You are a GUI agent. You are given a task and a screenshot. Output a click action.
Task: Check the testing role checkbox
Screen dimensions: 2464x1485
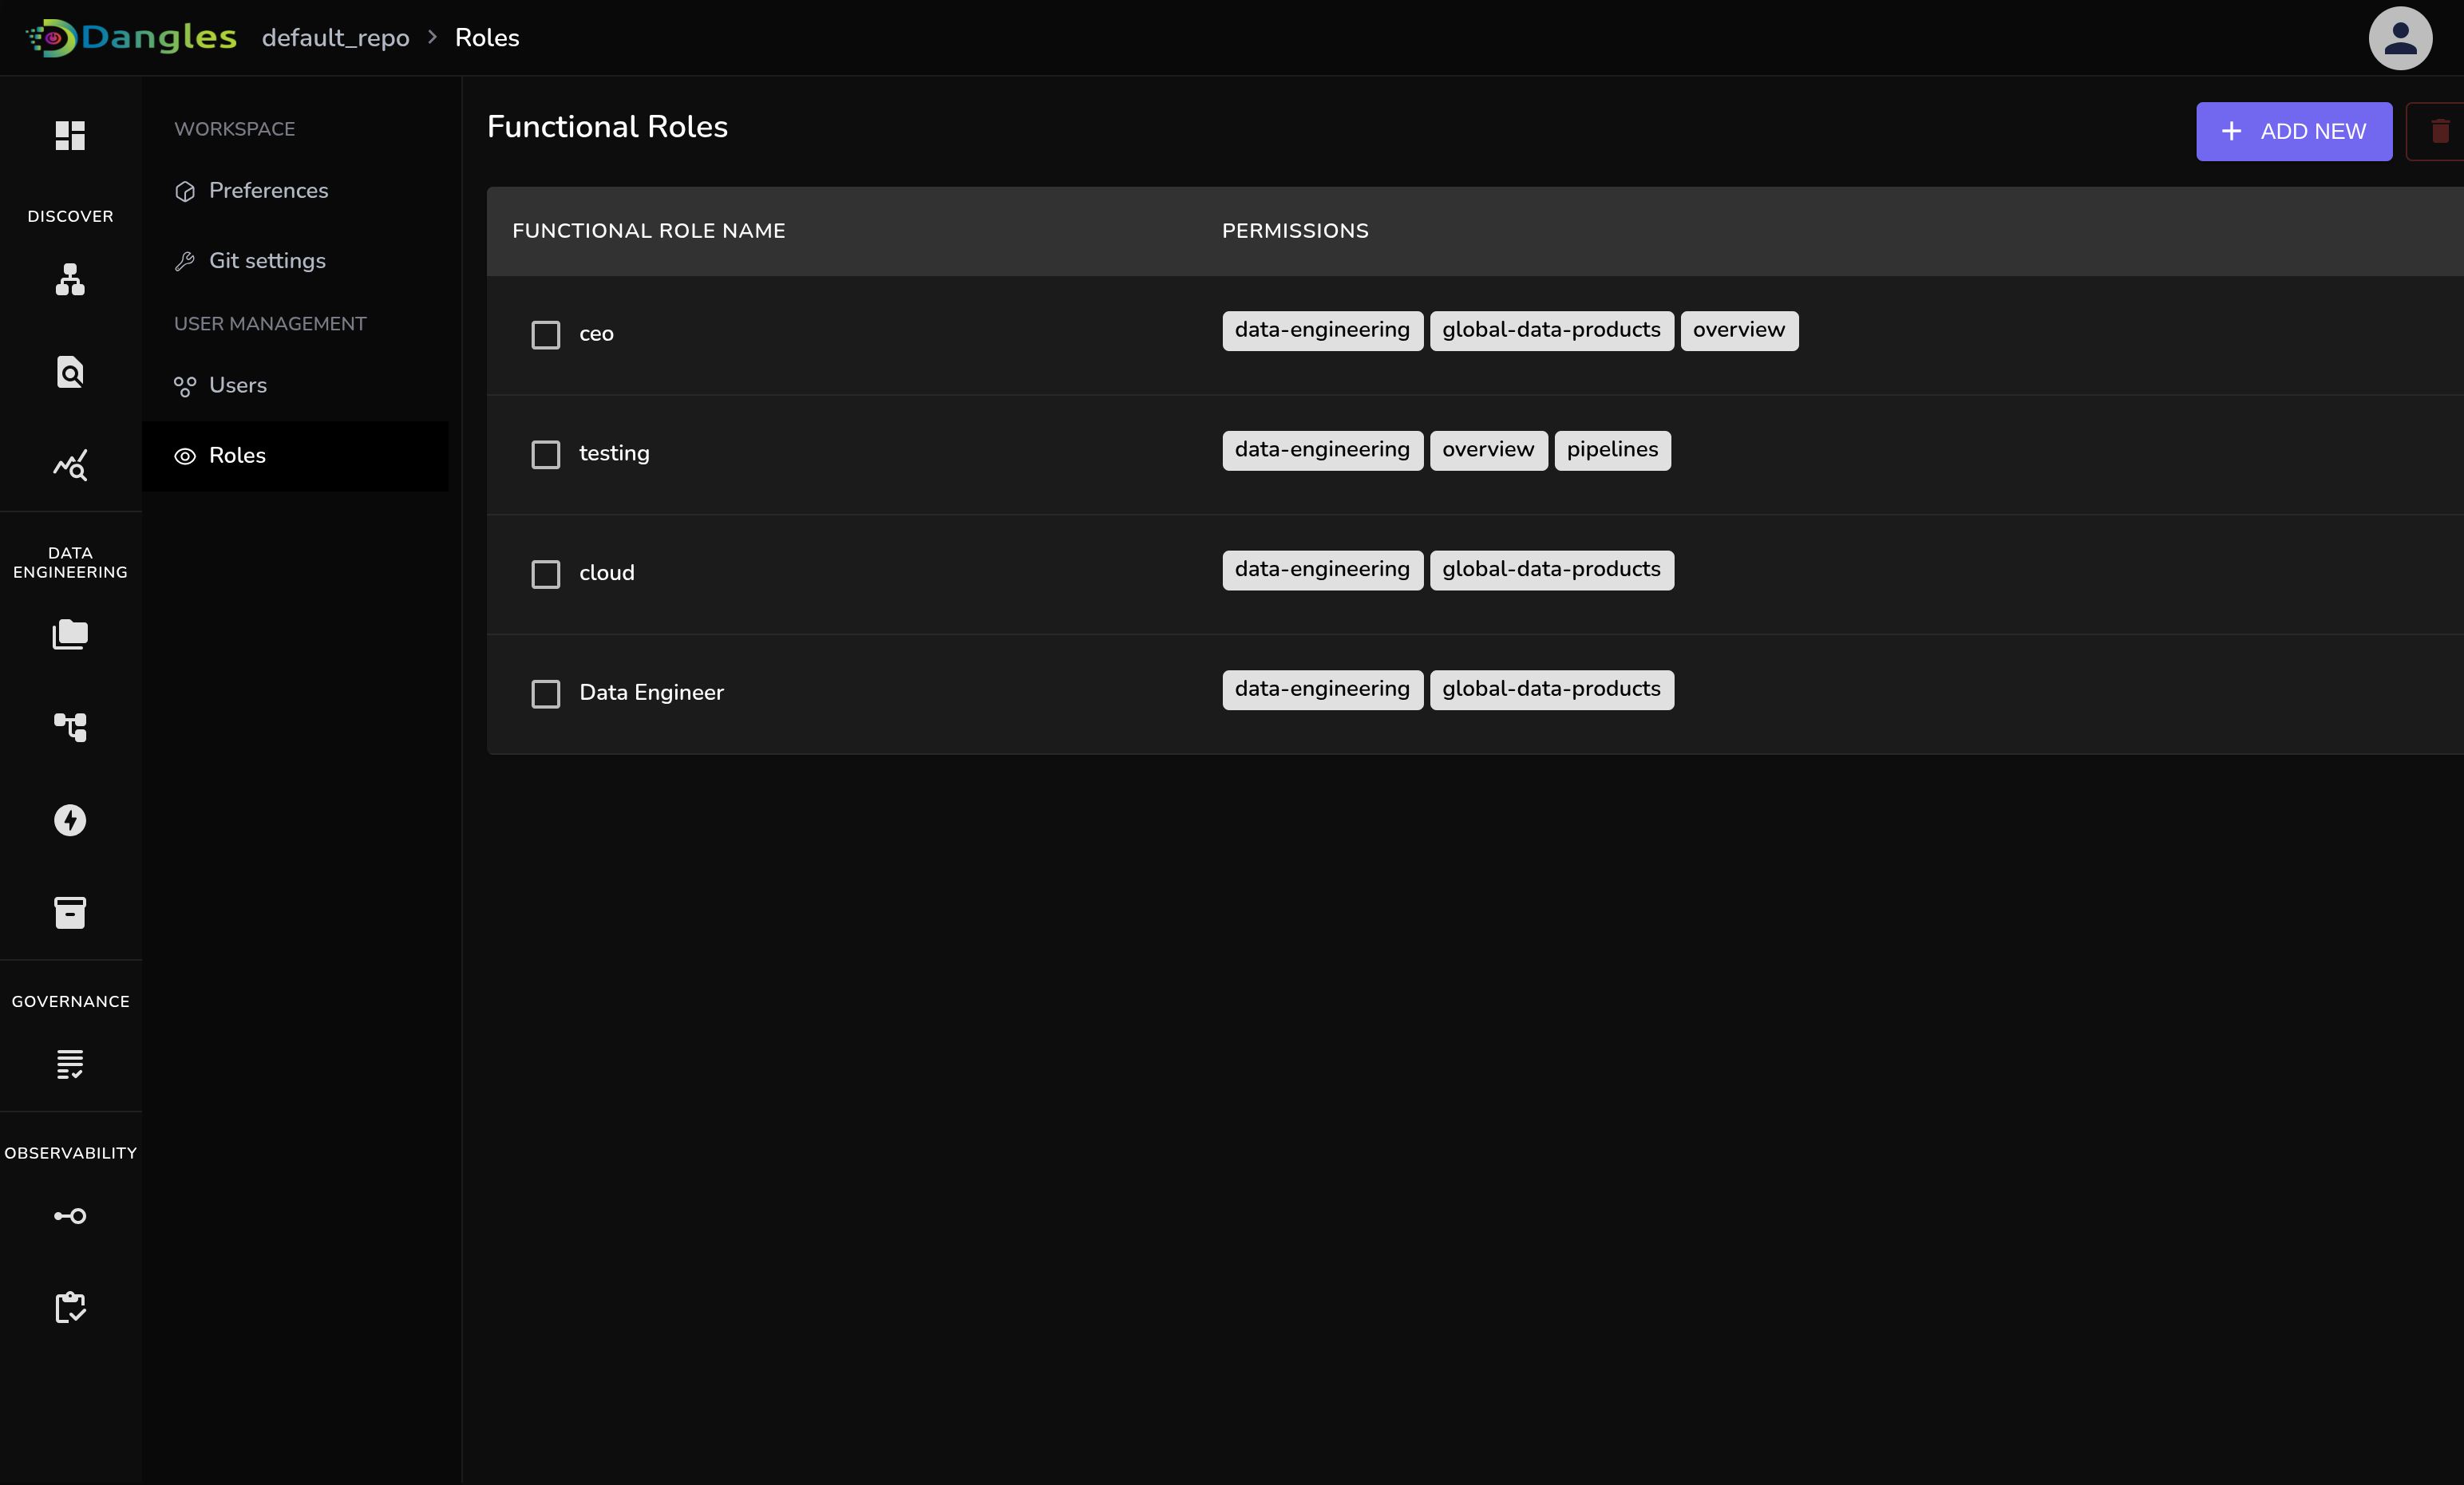pyautogui.click(x=545, y=454)
